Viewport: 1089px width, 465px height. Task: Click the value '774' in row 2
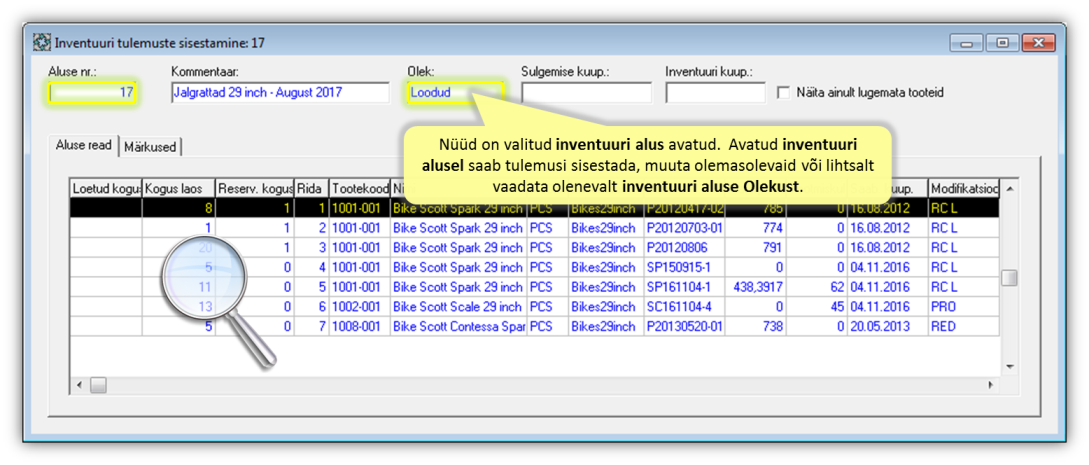click(x=756, y=227)
